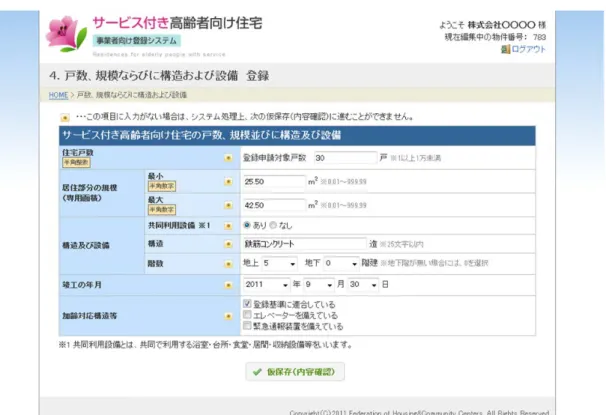Click minimum area field showing 25.50
This screenshot has height=415, width=606.
tap(274, 182)
